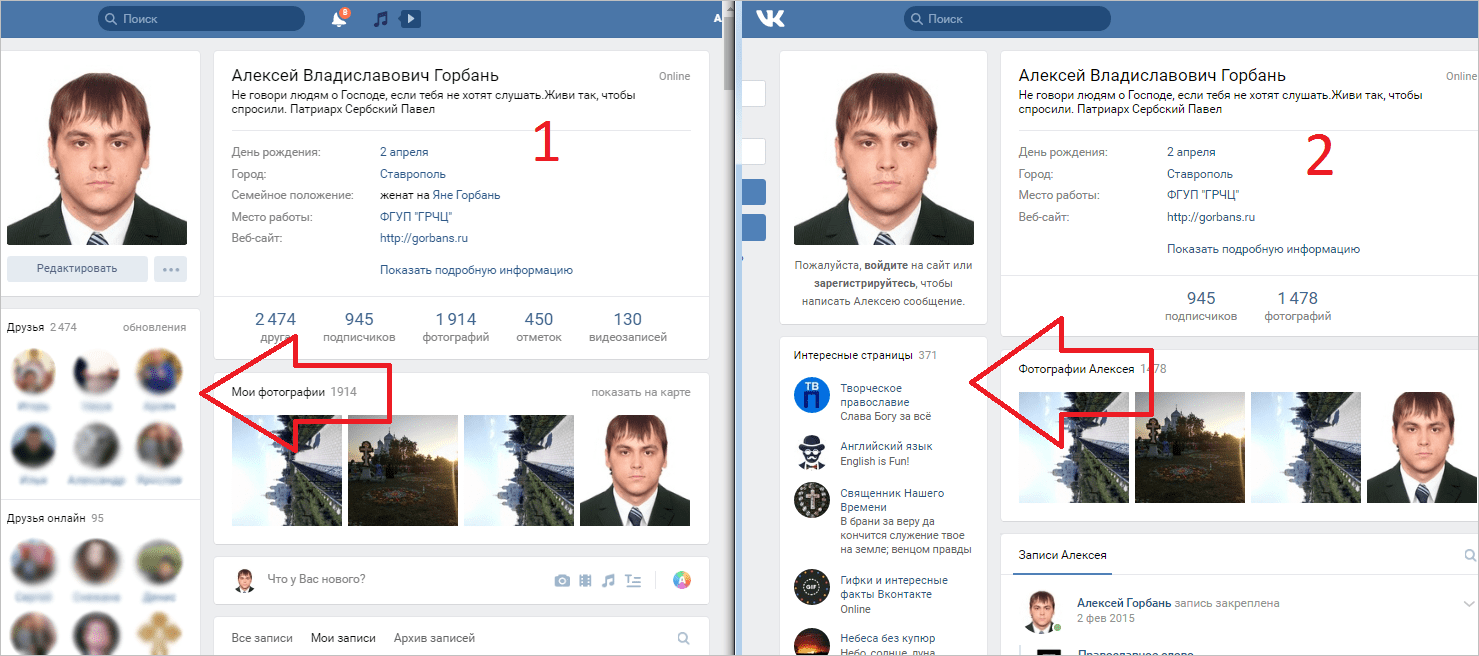Image resolution: width=1479 pixels, height=656 pixels.
Task: Expand Показать подробную информацию in right profile
Action: 1263,249
